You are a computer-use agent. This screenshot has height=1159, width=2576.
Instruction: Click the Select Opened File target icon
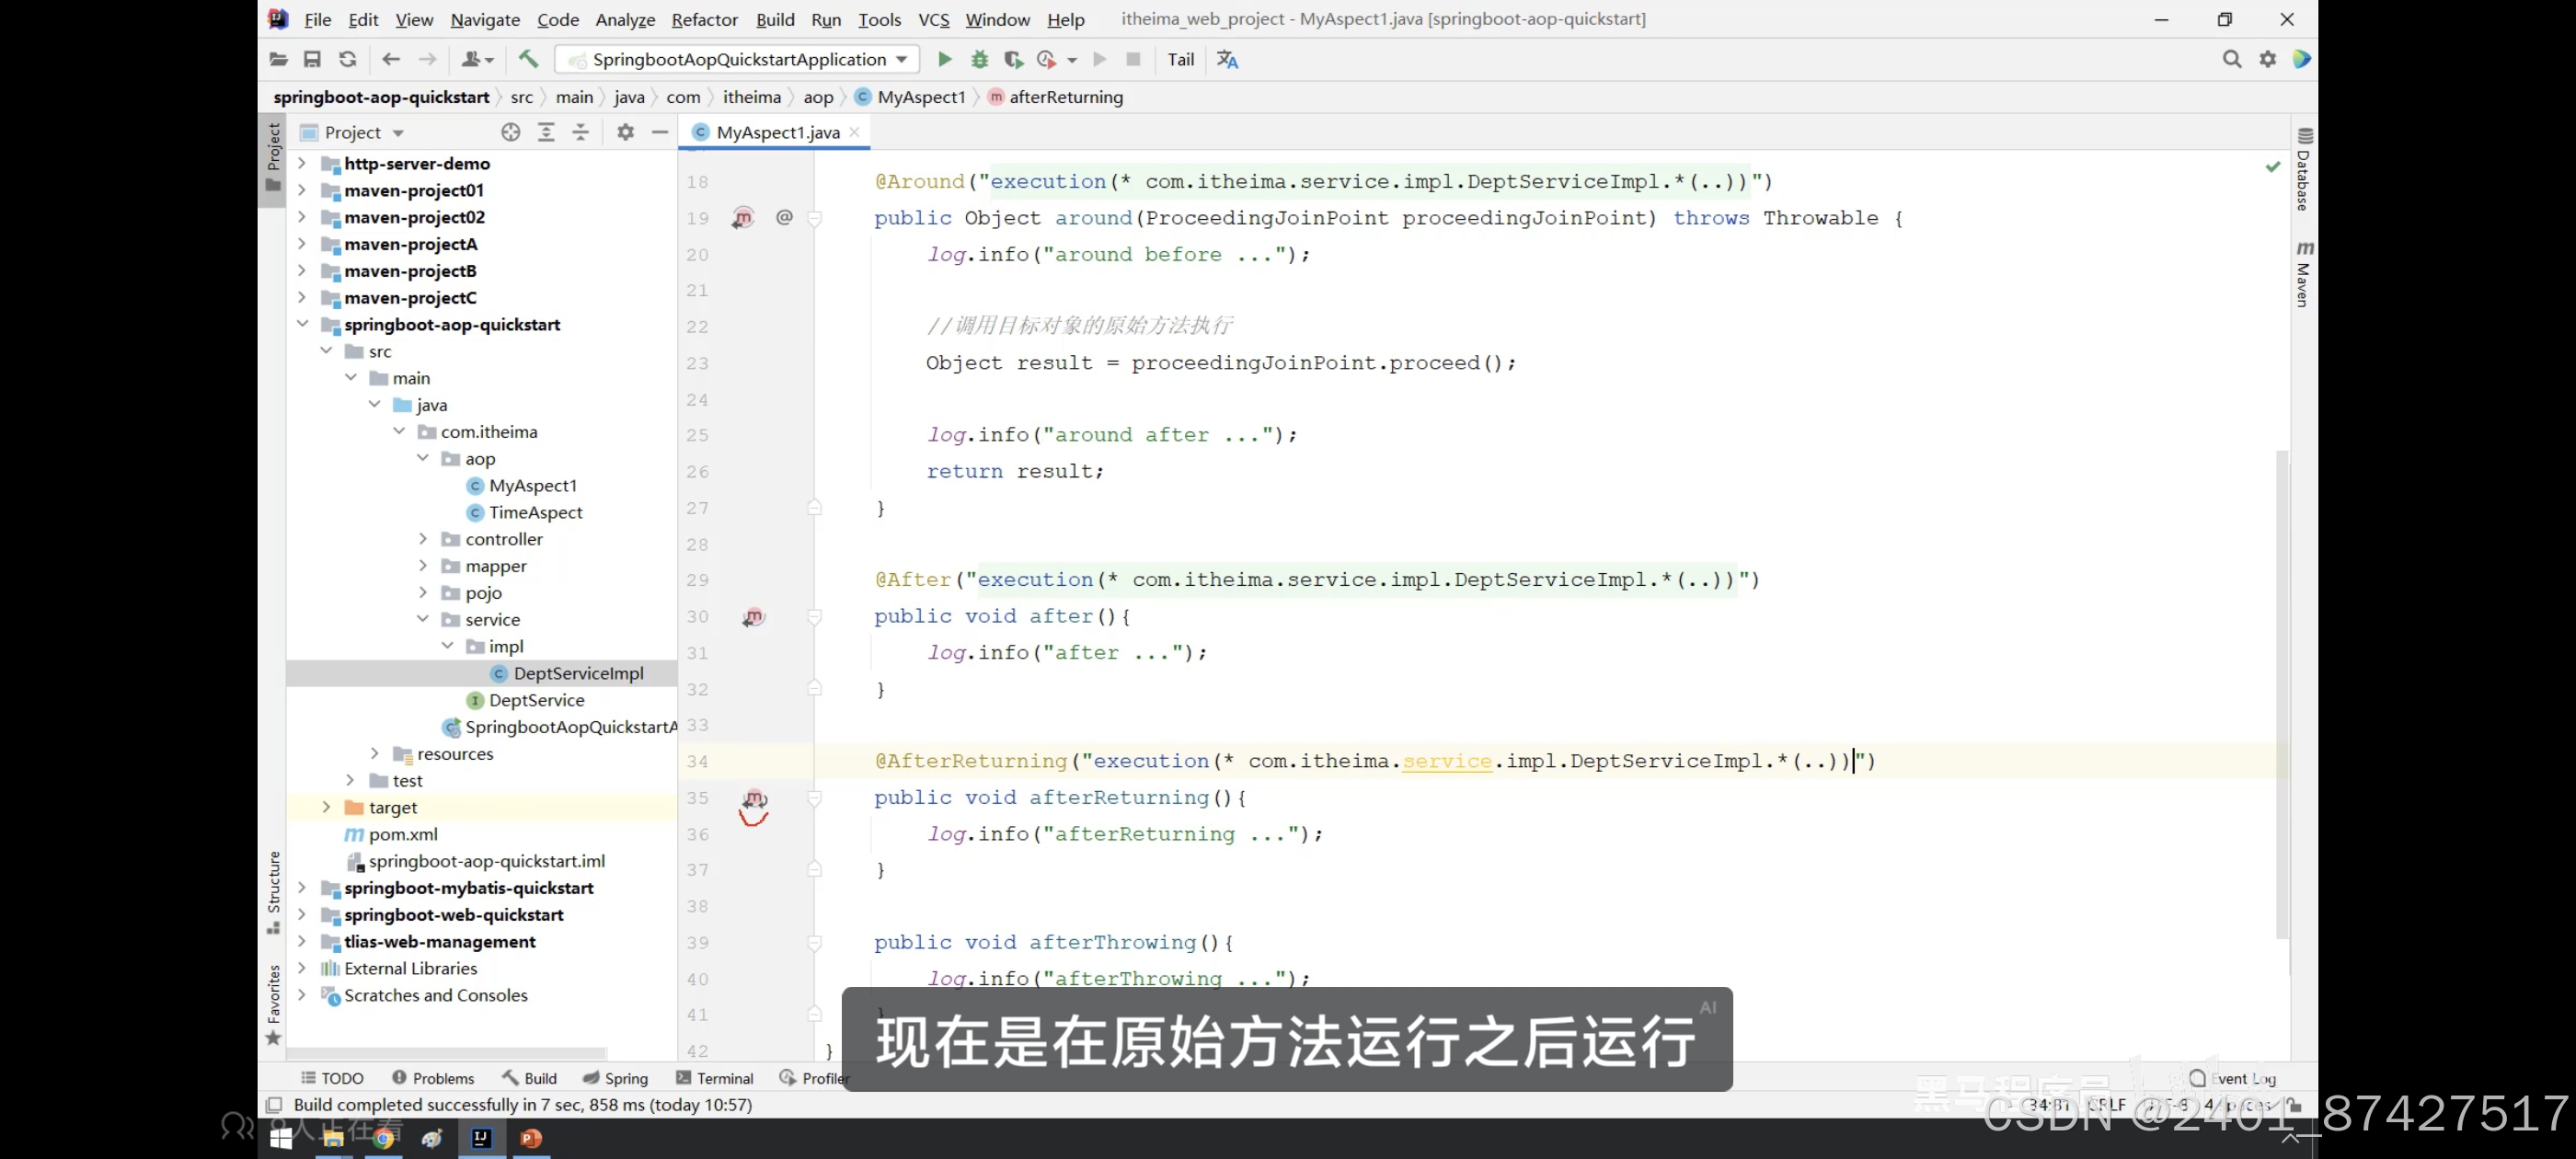510,133
